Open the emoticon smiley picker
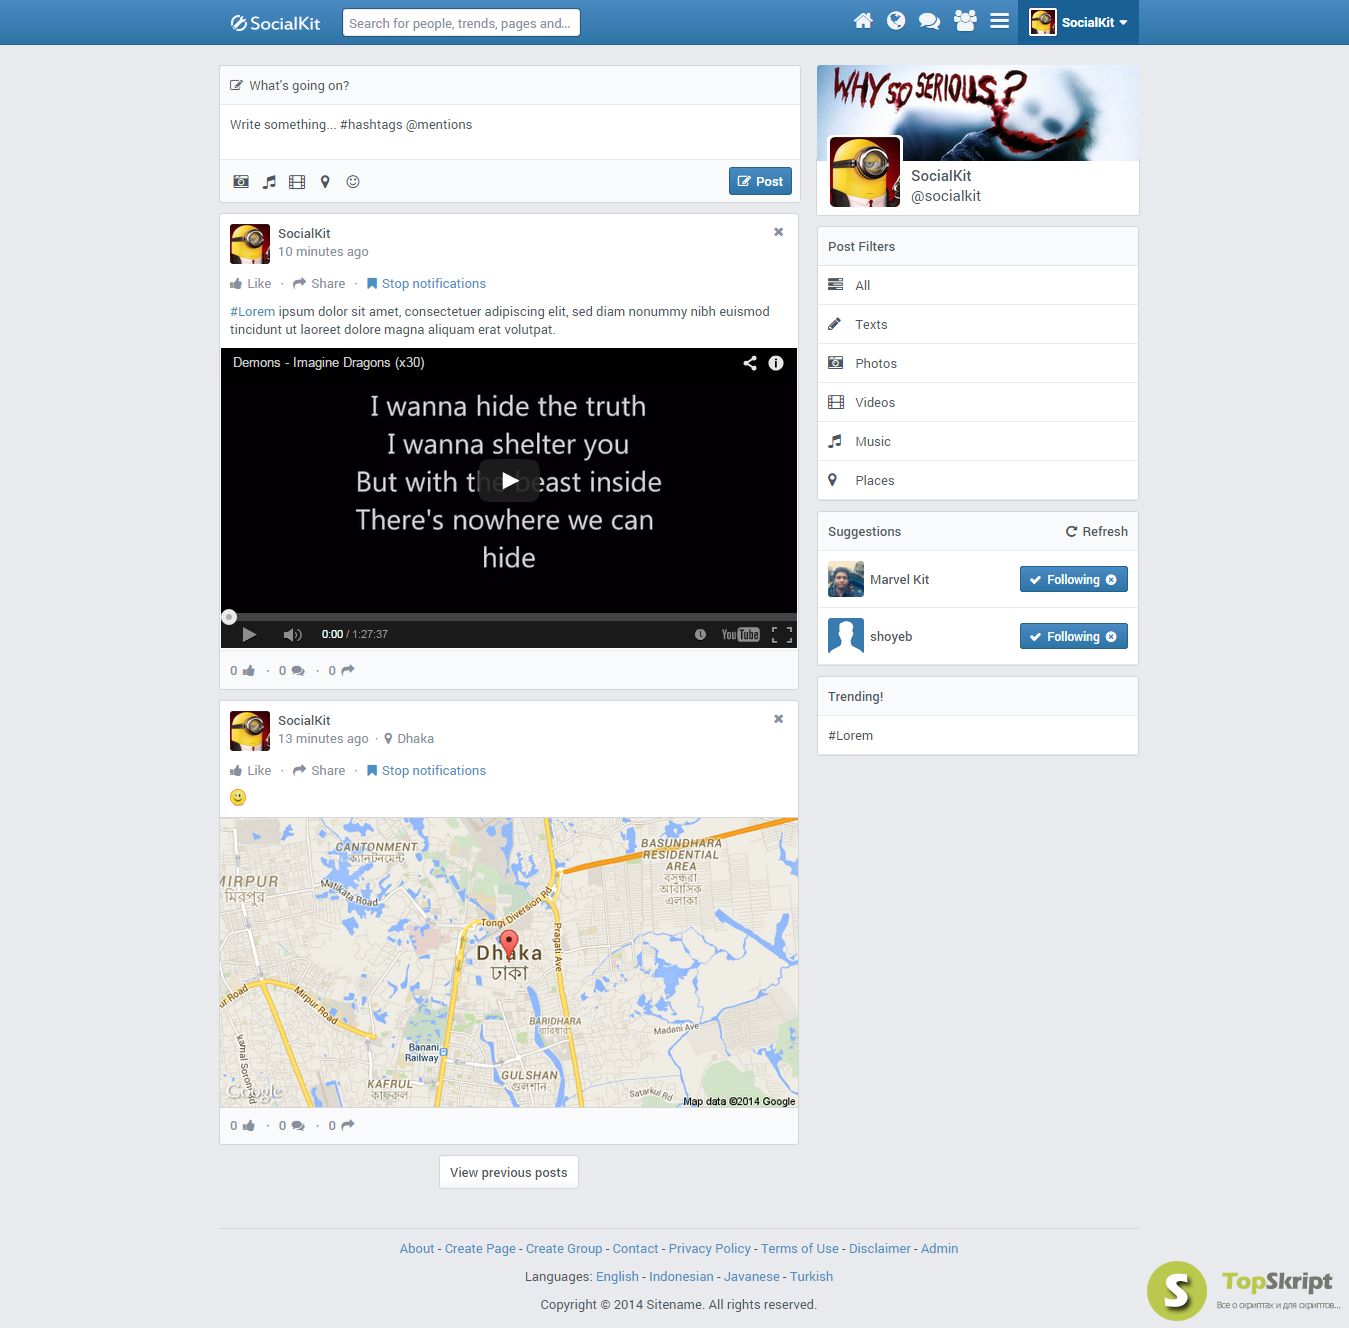Viewport: 1349px width, 1328px height. click(353, 182)
